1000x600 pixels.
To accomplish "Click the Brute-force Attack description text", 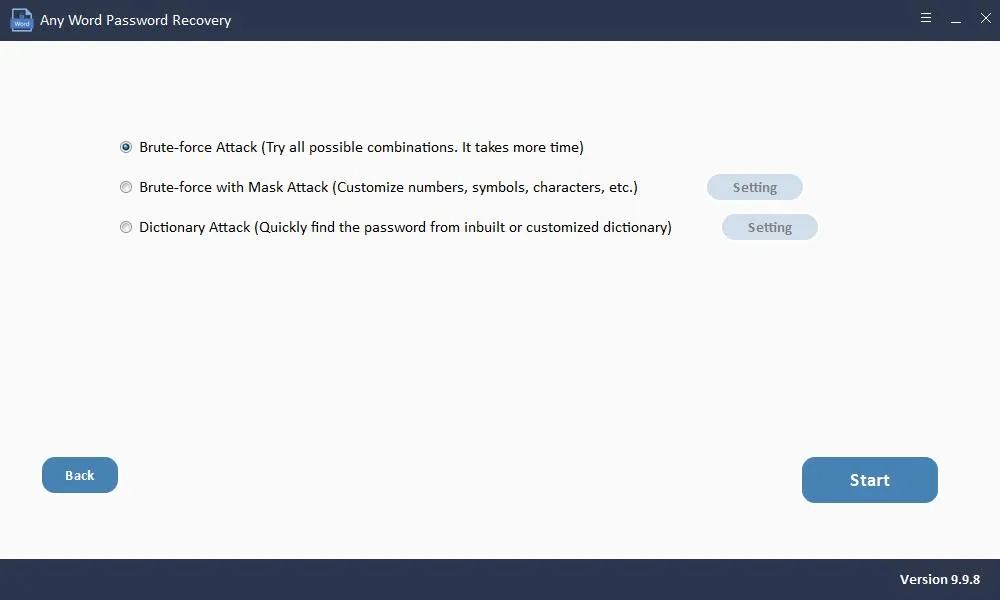I will pyautogui.click(x=360, y=147).
